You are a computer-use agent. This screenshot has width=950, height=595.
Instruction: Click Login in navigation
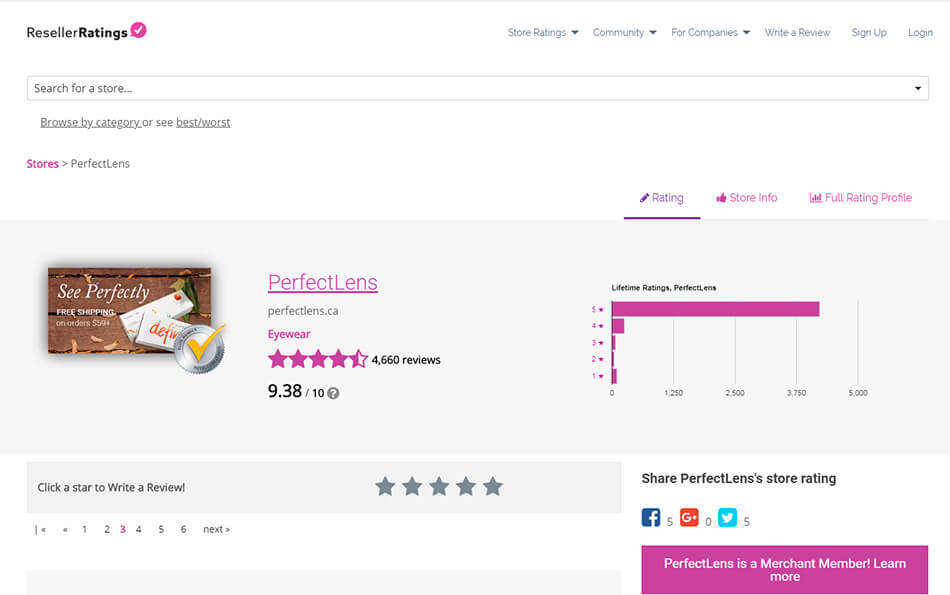920,32
